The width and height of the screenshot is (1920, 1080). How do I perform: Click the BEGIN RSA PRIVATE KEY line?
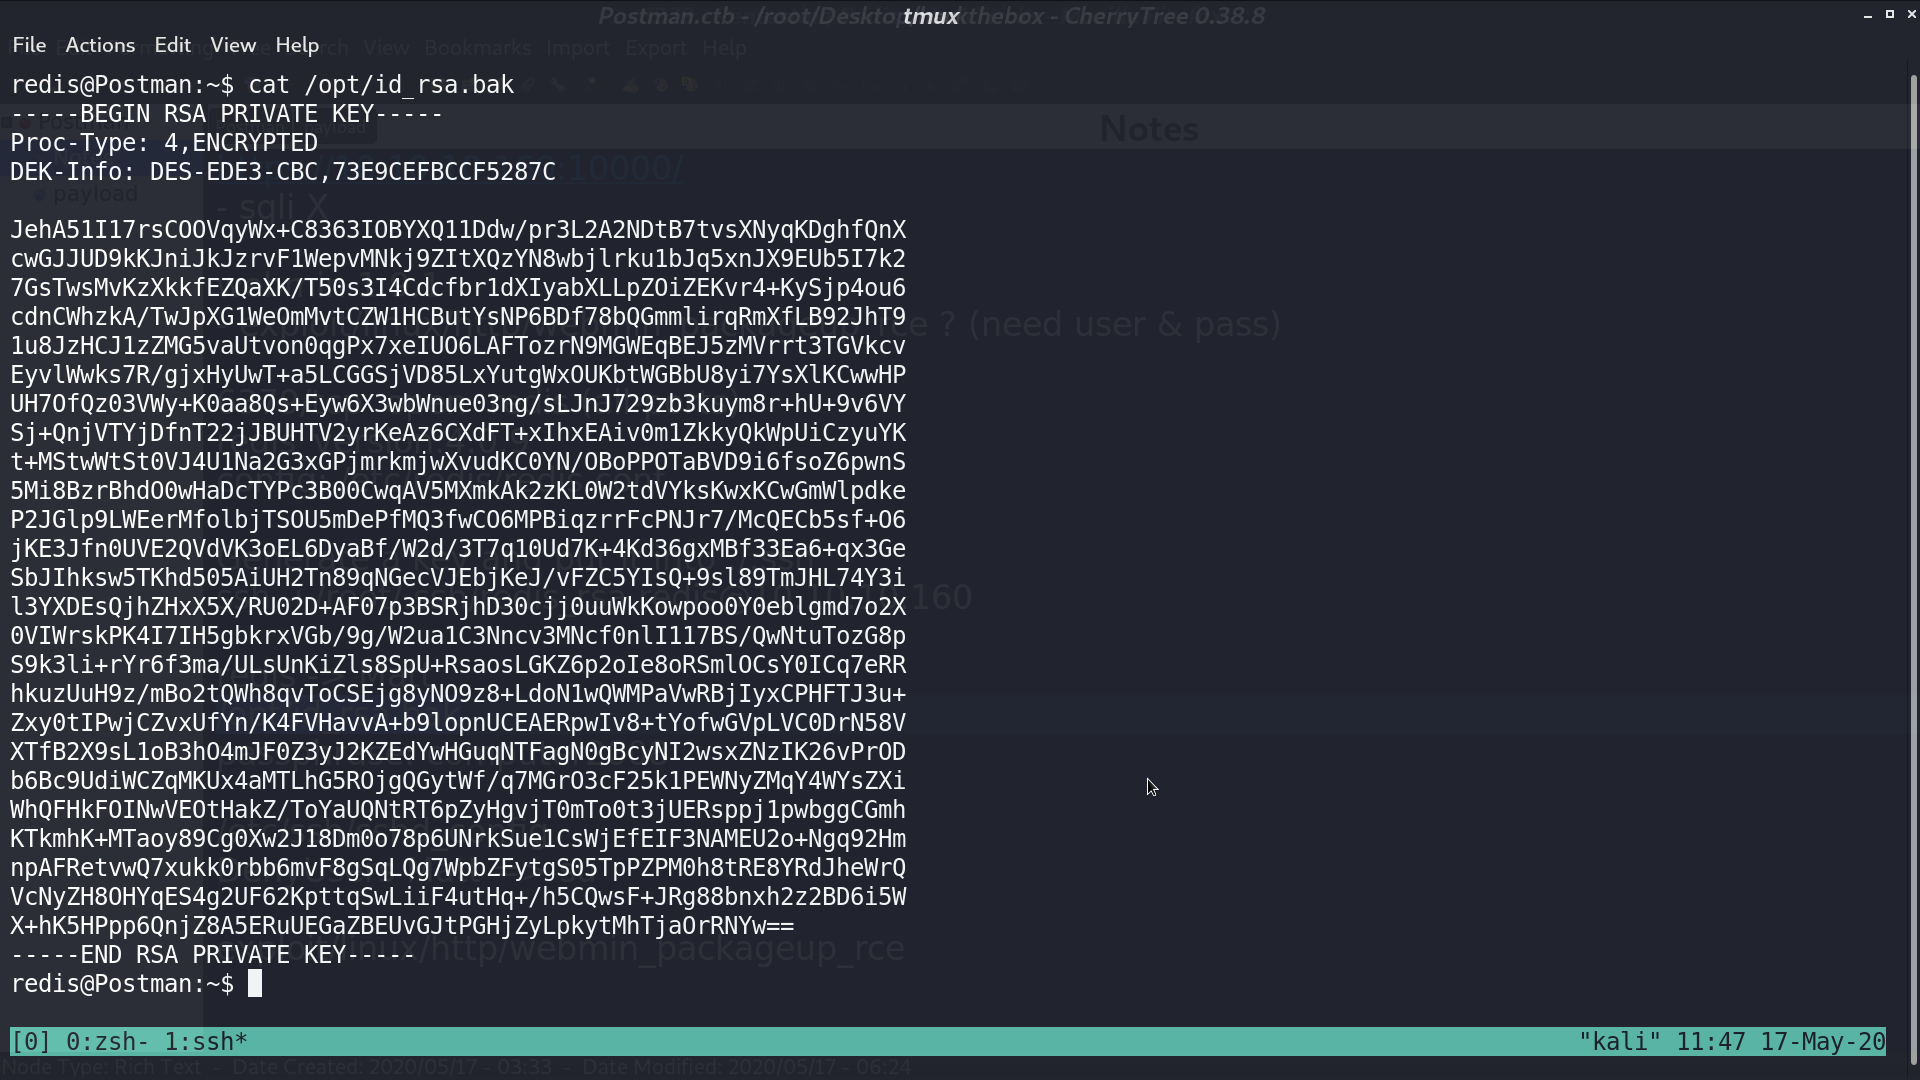(x=227, y=114)
